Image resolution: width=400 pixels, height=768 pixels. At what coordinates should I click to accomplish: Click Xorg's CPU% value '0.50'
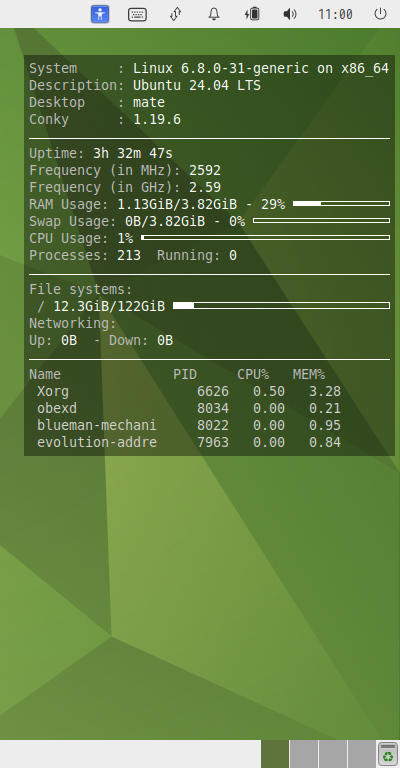pos(269,392)
